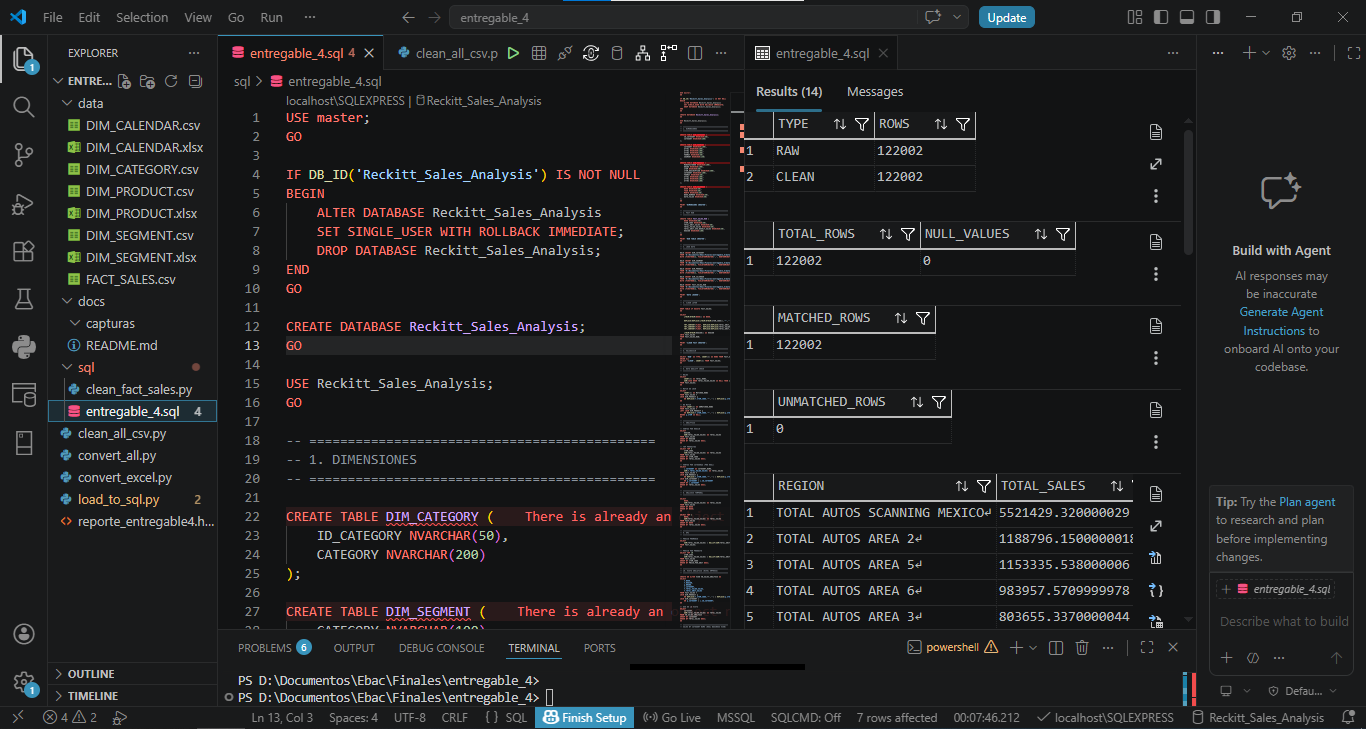The width and height of the screenshot is (1366, 729).
Task: Open Manage gear in activity bar
Action: [x=24, y=683]
